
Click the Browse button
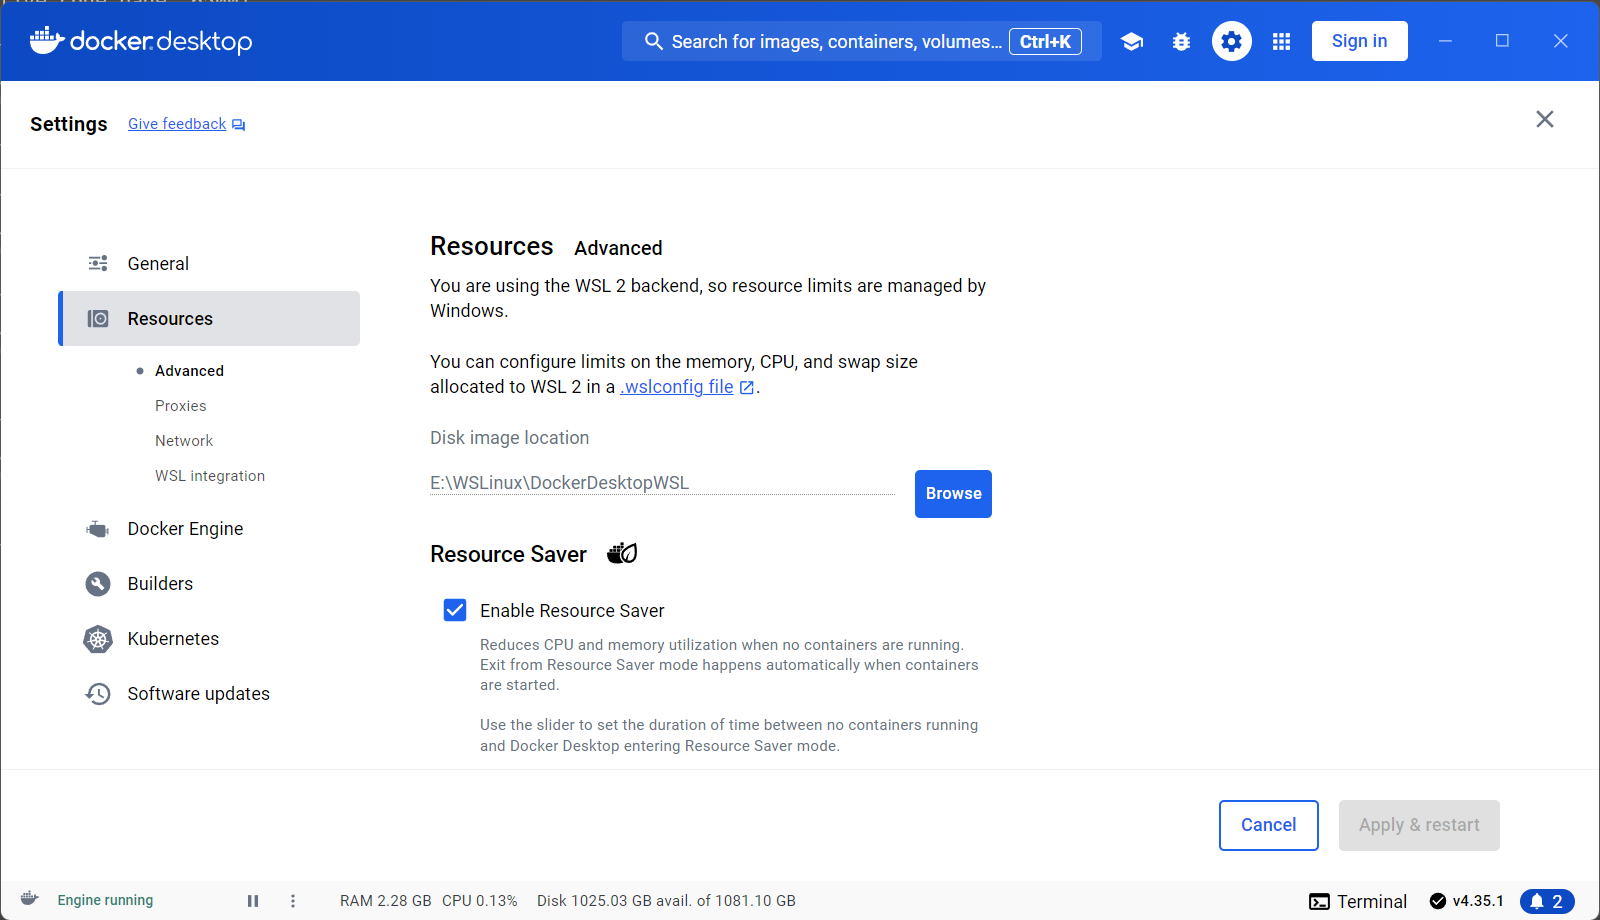tap(953, 494)
